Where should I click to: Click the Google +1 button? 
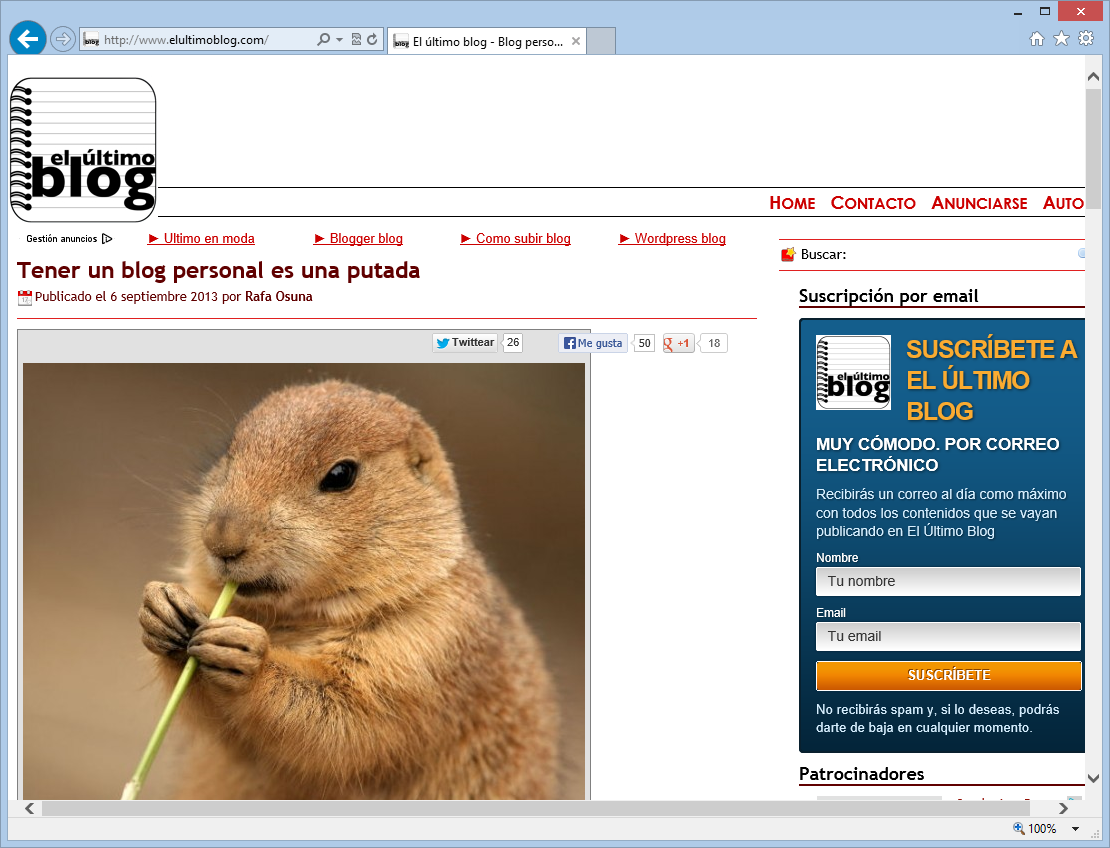tap(678, 343)
